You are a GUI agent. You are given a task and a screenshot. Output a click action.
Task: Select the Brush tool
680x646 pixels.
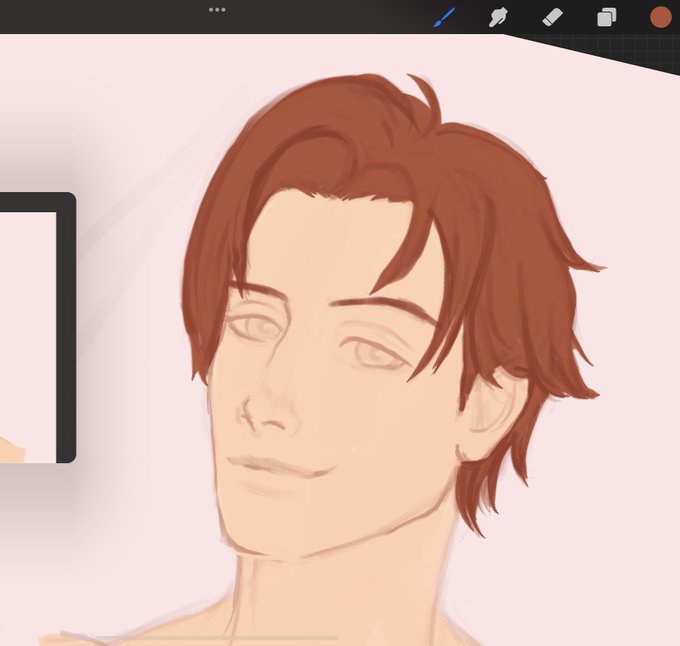[445, 17]
